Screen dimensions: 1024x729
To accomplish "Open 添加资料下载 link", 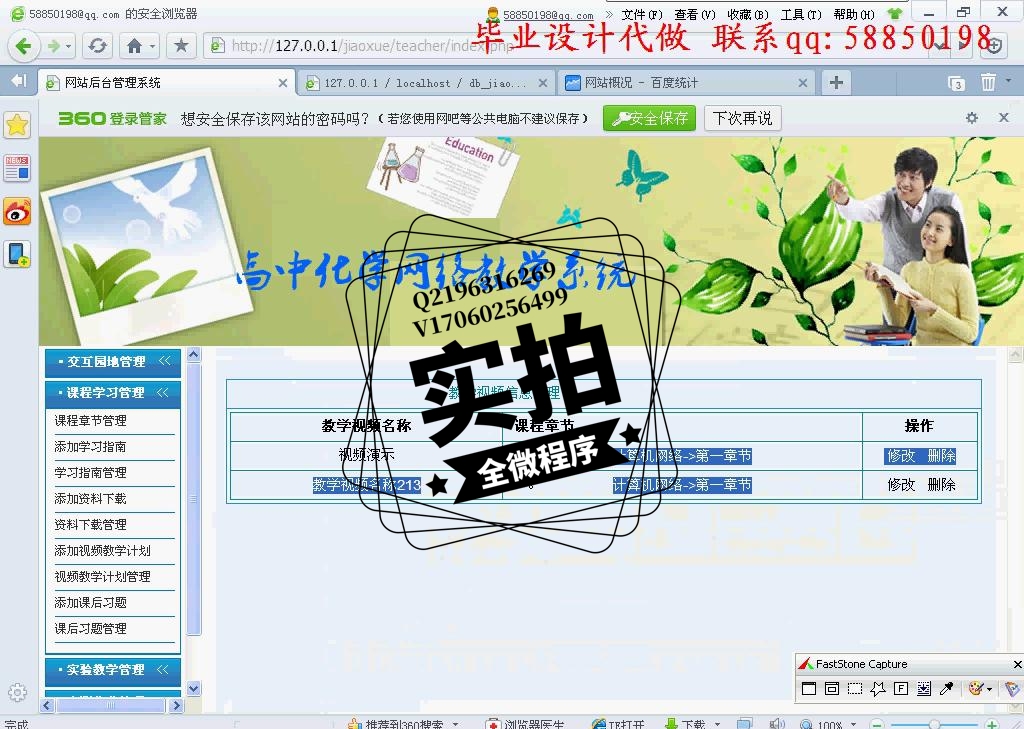I will tap(90, 499).
